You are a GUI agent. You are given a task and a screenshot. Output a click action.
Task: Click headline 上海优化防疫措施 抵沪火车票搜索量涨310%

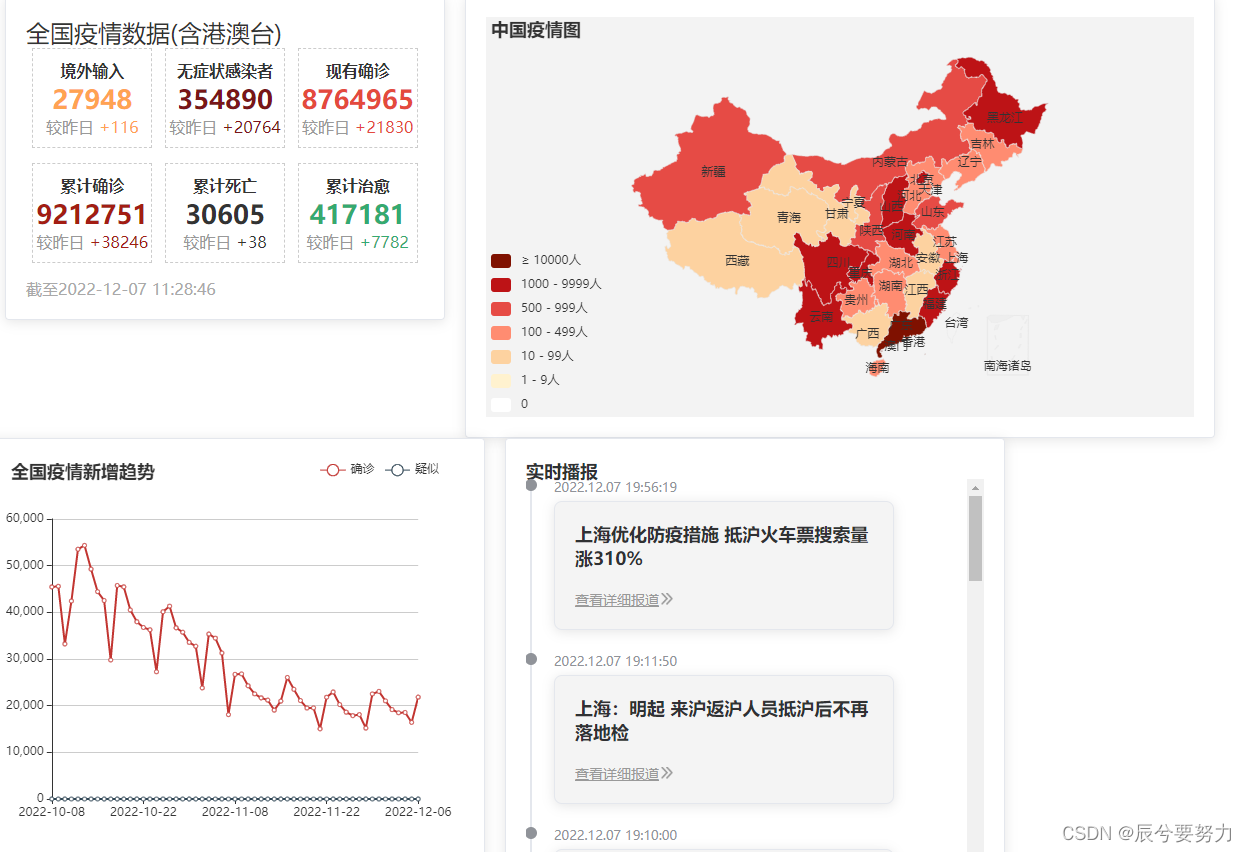pyautogui.click(x=722, y=547)
